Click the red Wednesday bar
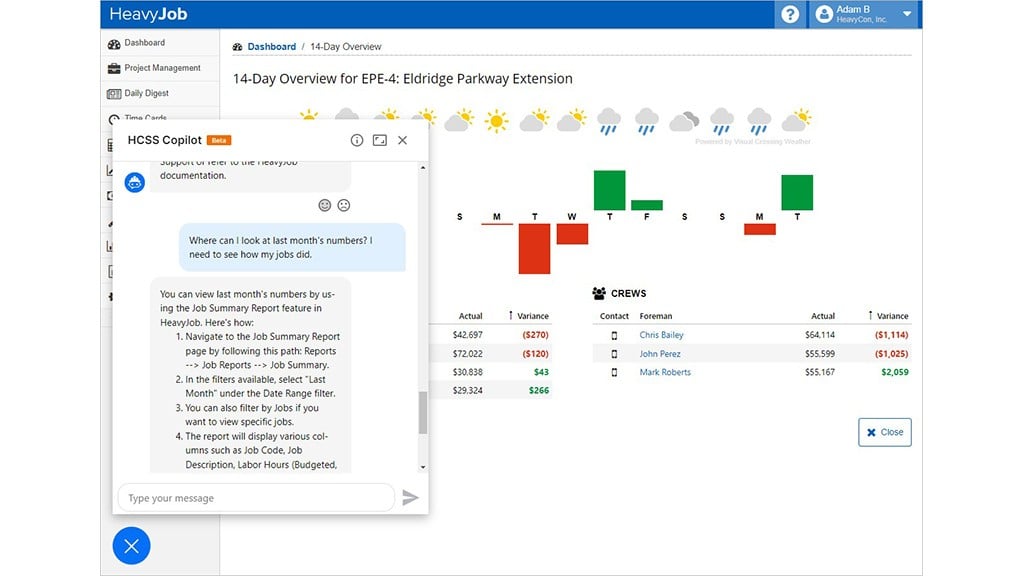 [x=572, y=234]
